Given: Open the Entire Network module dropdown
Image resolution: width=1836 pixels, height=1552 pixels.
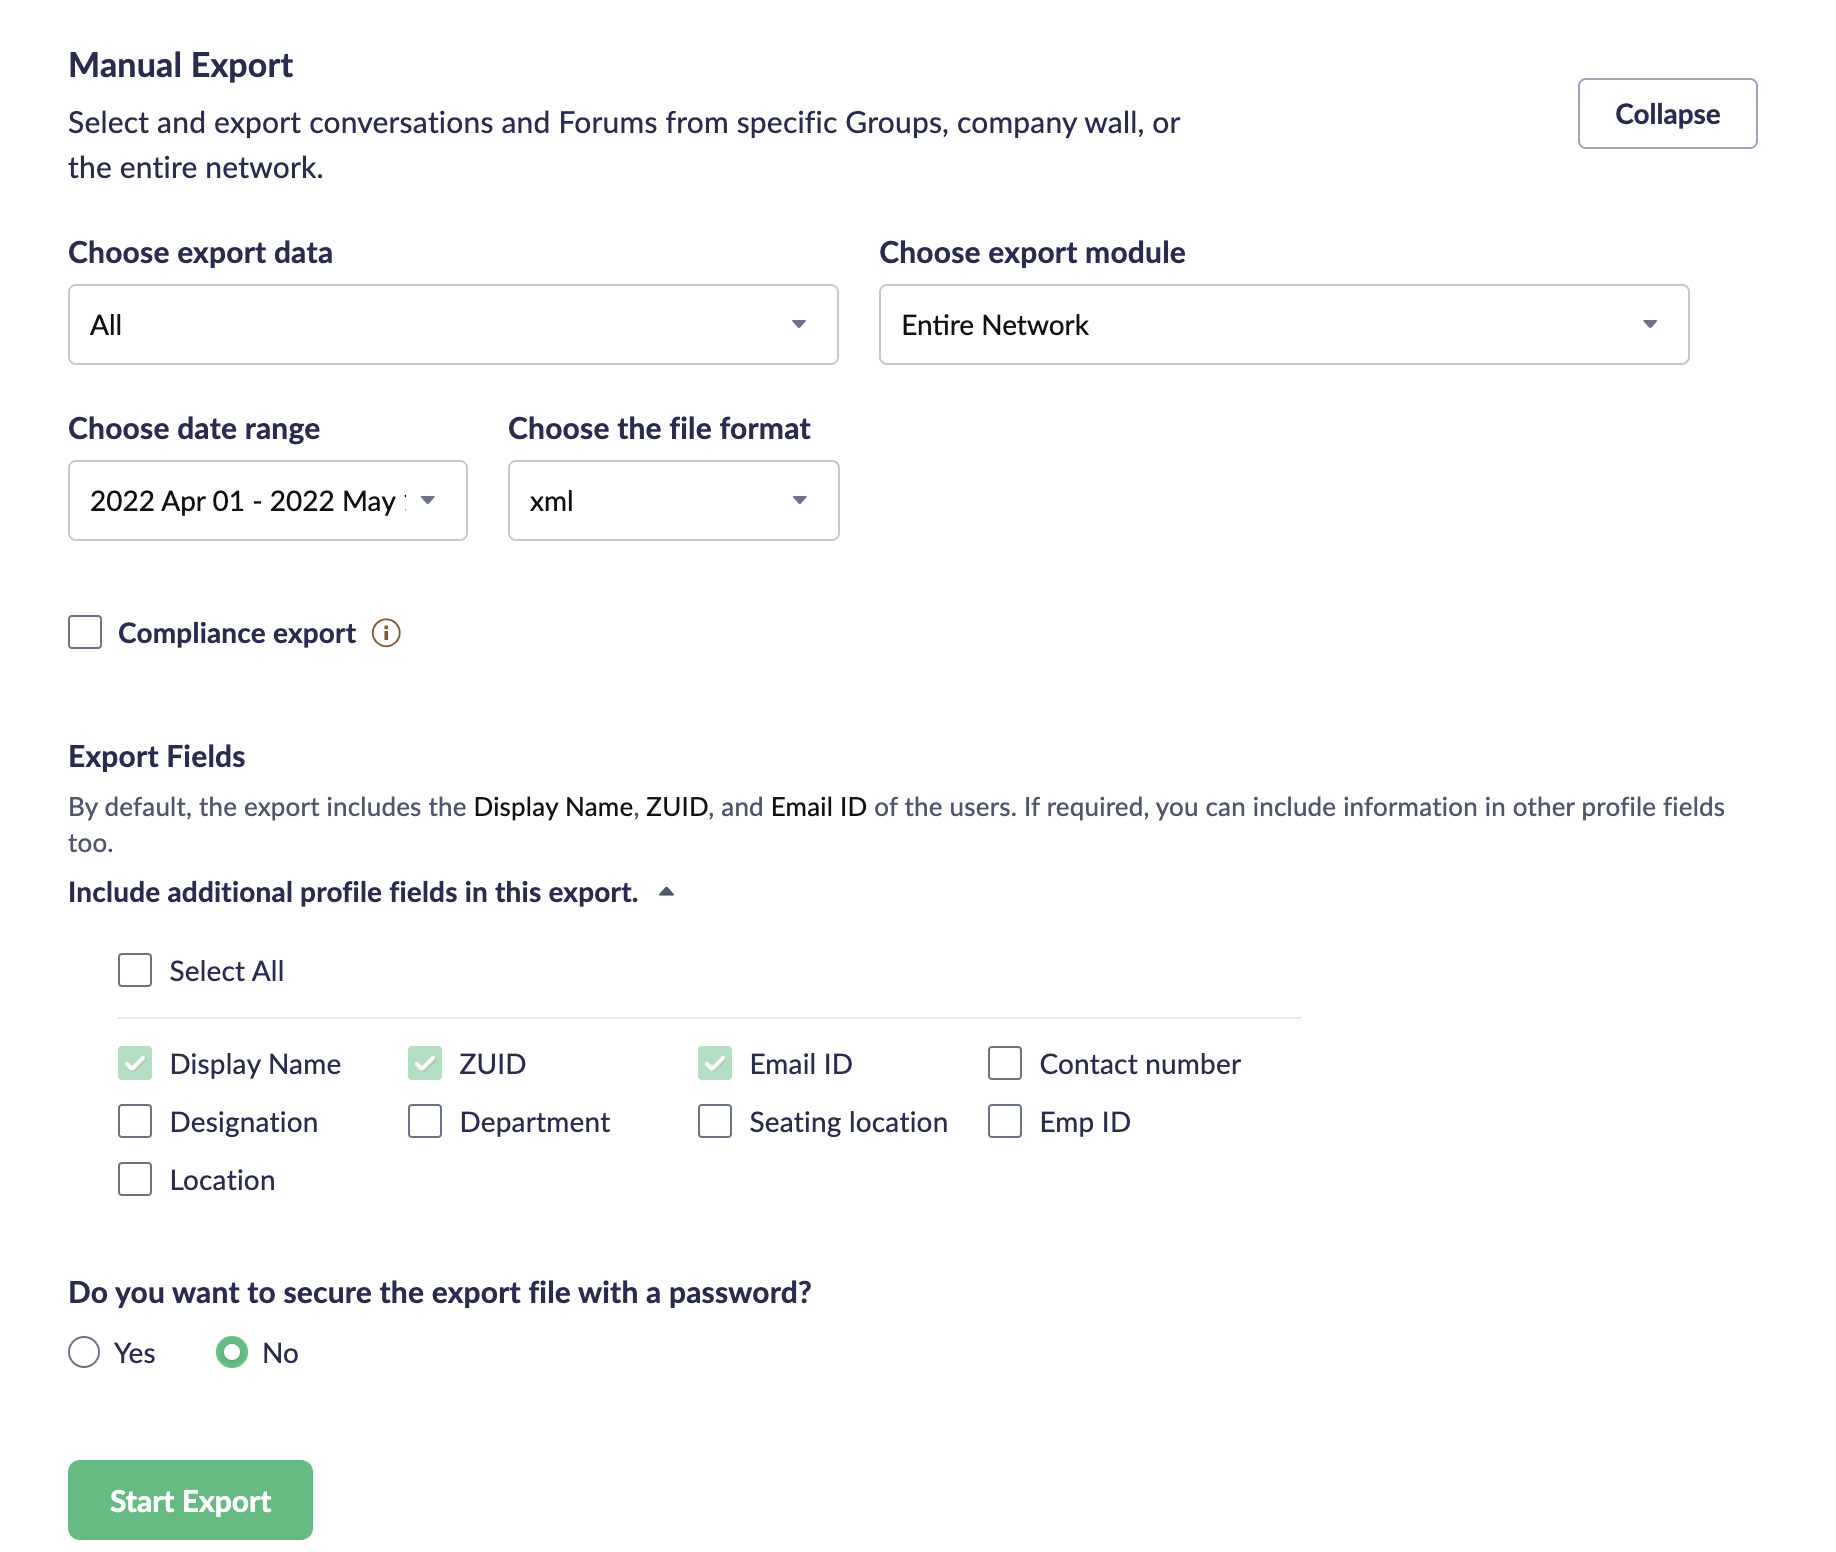Looking at the screenshot, I should click(x=1283, y=325).
